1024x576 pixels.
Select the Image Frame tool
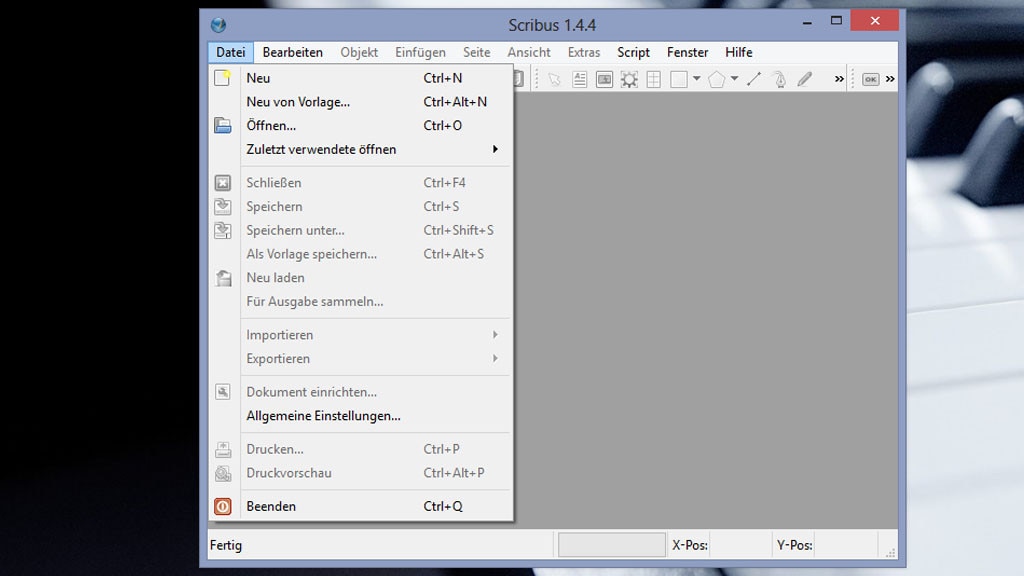[604, 80]
